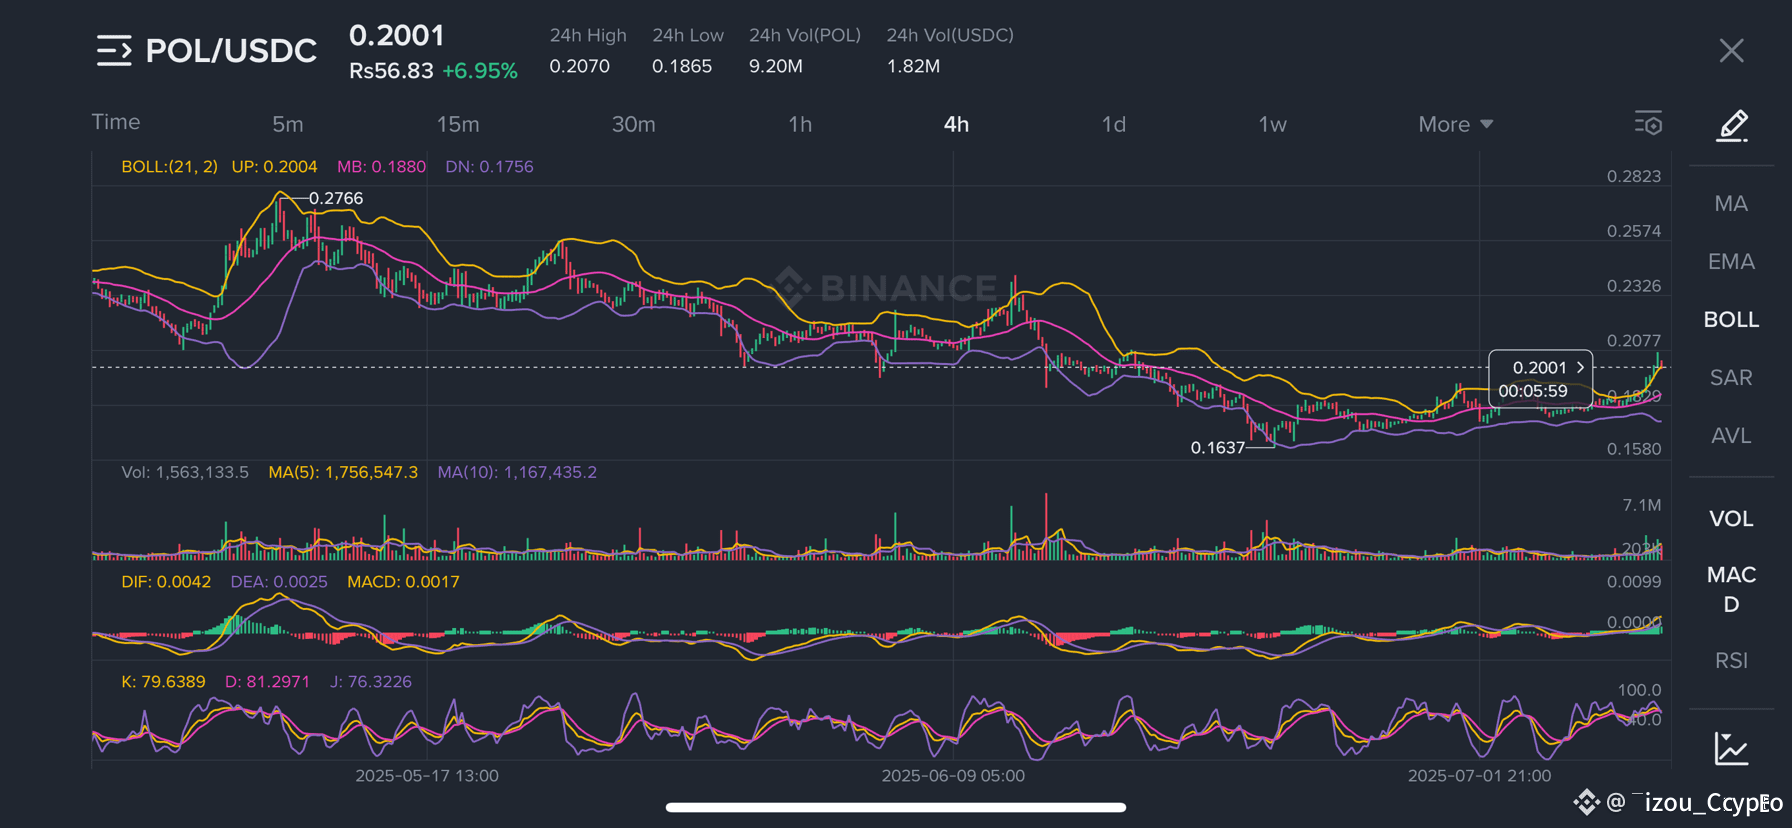The width and height of the screenshot is (1792, 828).
Task: Switch to the 1w timeframe
Action: click(x=1272, y=124)
